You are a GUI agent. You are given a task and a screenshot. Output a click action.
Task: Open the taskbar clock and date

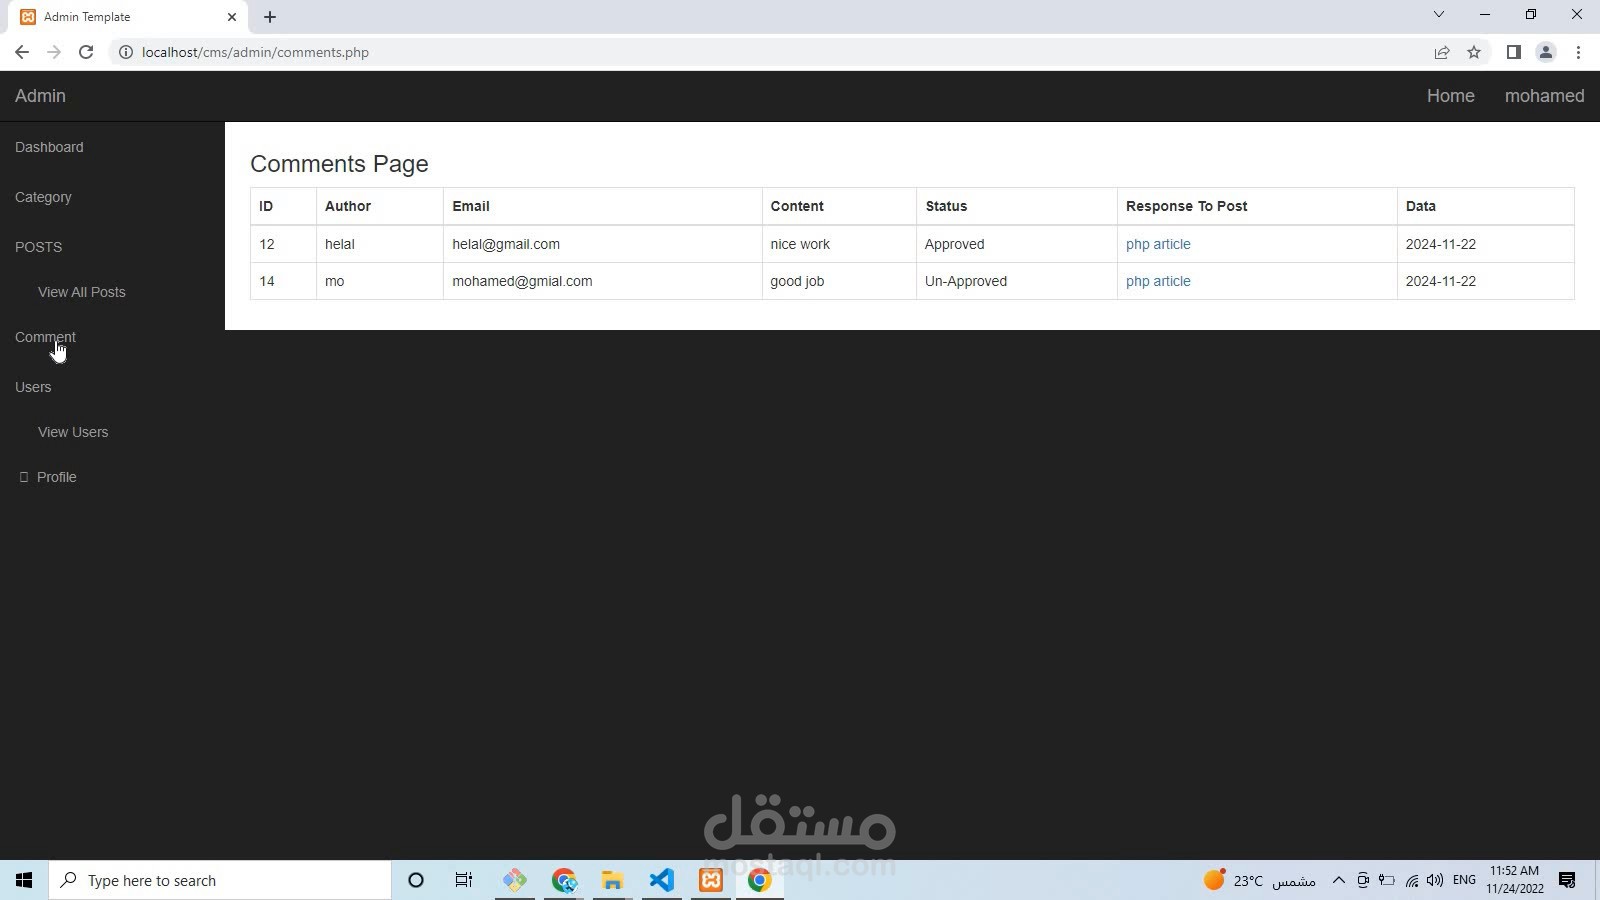pos(1514,880)
